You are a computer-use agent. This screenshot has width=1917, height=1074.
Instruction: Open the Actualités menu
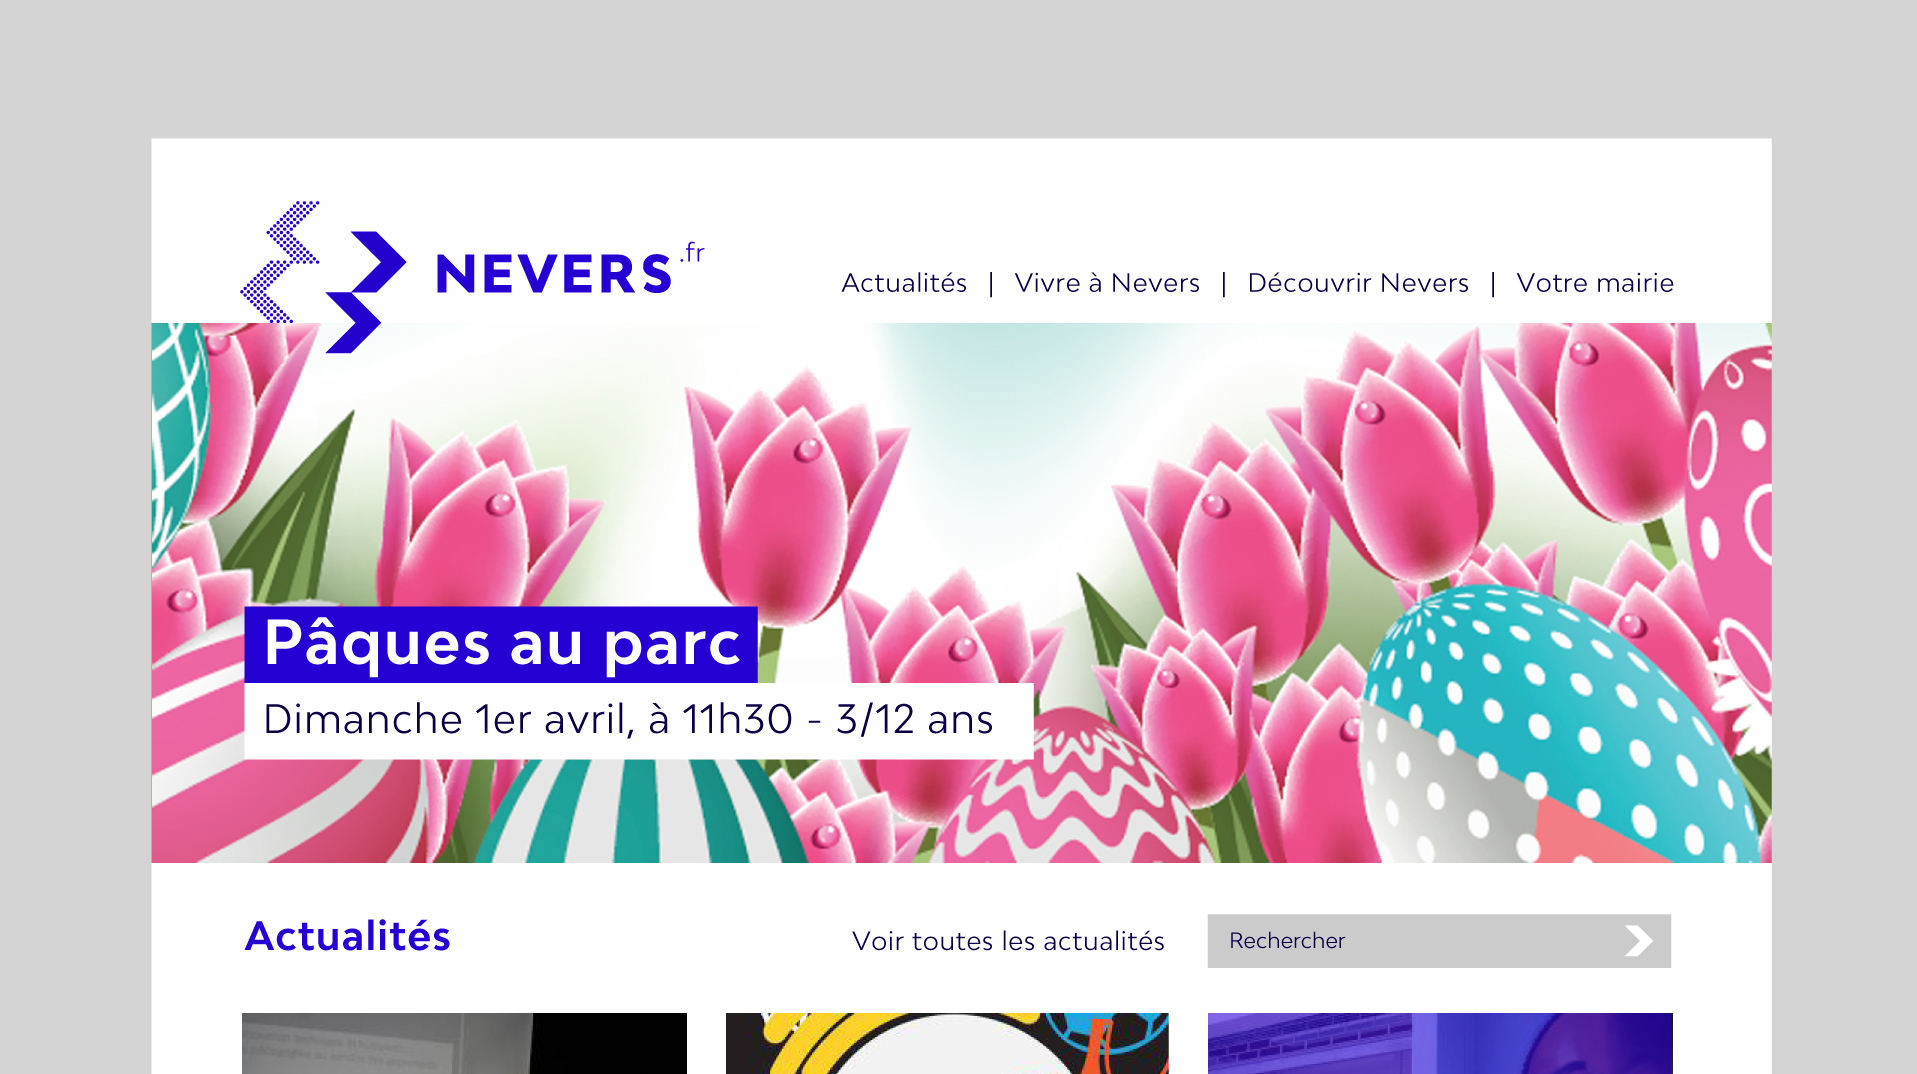[903, 283]
